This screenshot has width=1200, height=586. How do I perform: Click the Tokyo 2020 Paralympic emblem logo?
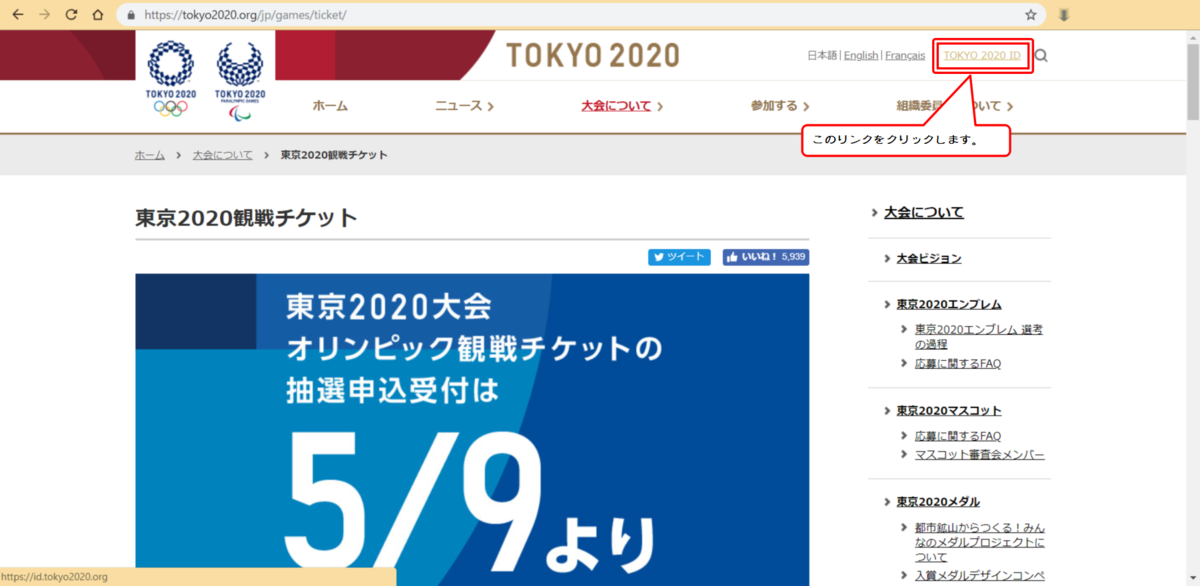[239, 80]
